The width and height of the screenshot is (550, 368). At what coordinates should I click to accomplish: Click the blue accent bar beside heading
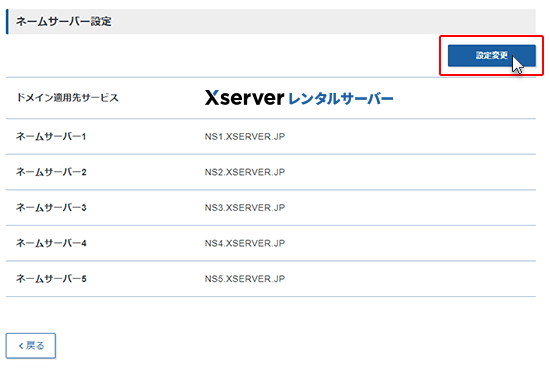pos(7,22)
